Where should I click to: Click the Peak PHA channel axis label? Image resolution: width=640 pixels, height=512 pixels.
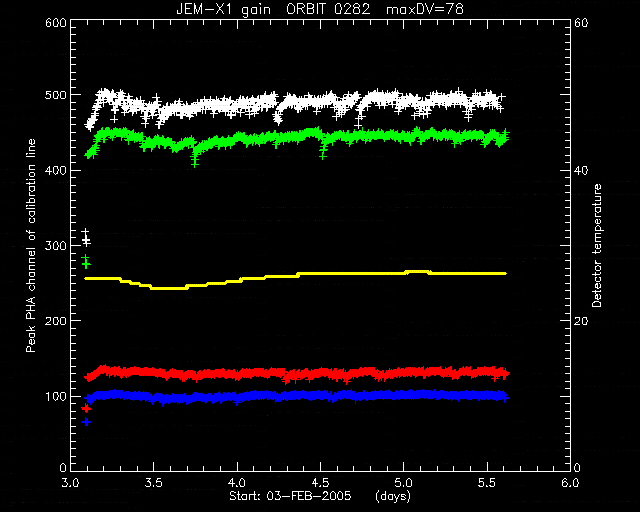pos(31,245)
